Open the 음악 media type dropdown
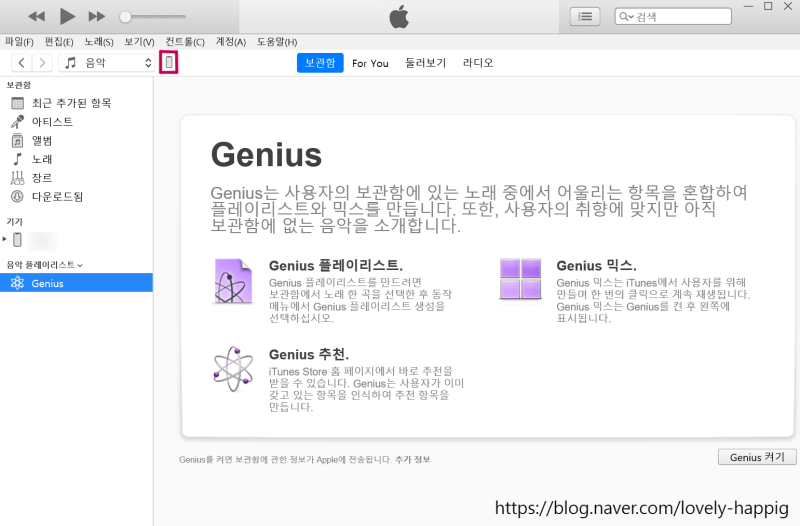This screenshot has width=800, height=526. click(107, 63)
